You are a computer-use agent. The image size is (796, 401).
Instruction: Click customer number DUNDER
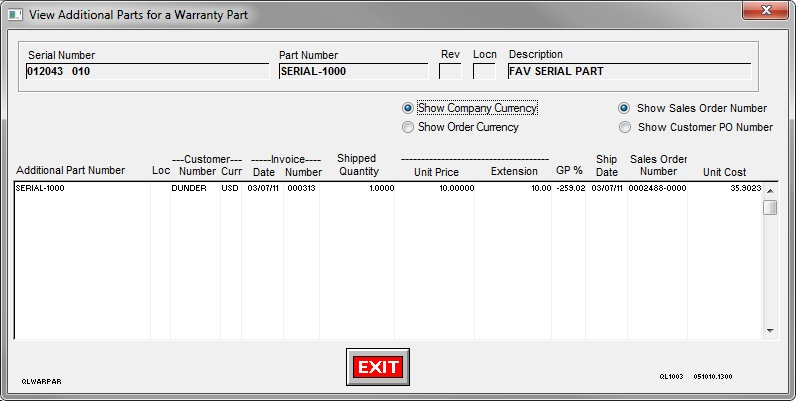(x=189, y=188)
